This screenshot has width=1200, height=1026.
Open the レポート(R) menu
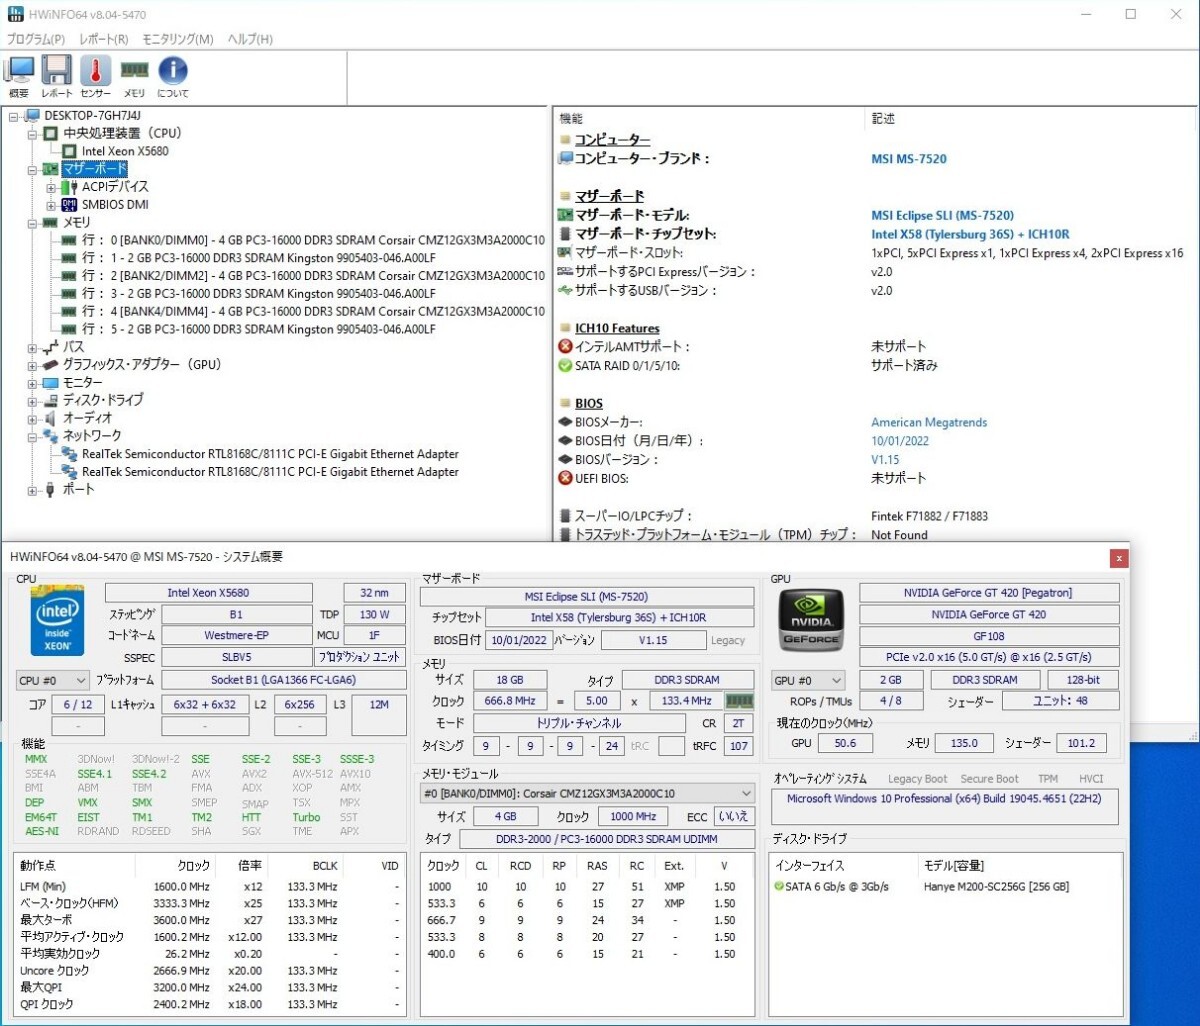coord(104,39)
